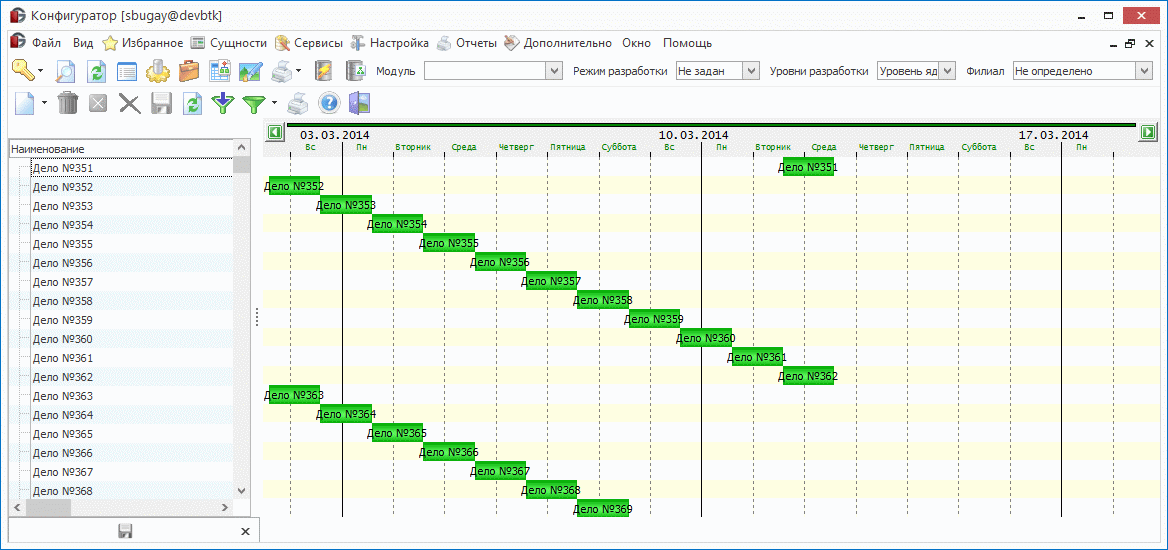Open dropdown arrow next to new document
The image size is (1168, 550).
(x=44, y=102)
